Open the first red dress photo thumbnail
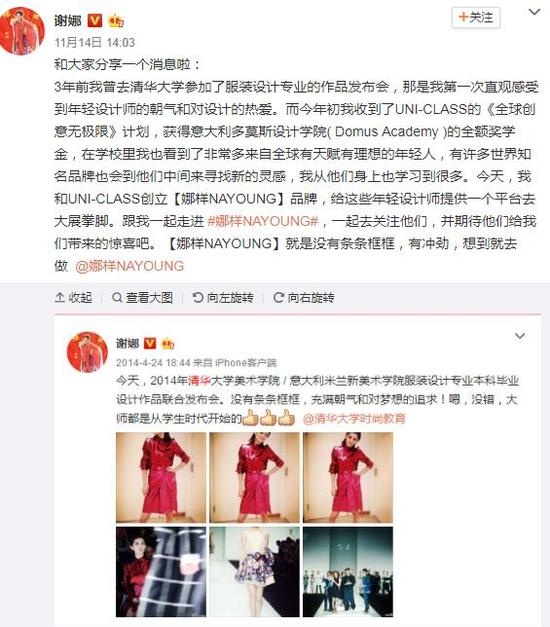The width and height of the screenshot is (550, 627). click(x=161, y=477)
